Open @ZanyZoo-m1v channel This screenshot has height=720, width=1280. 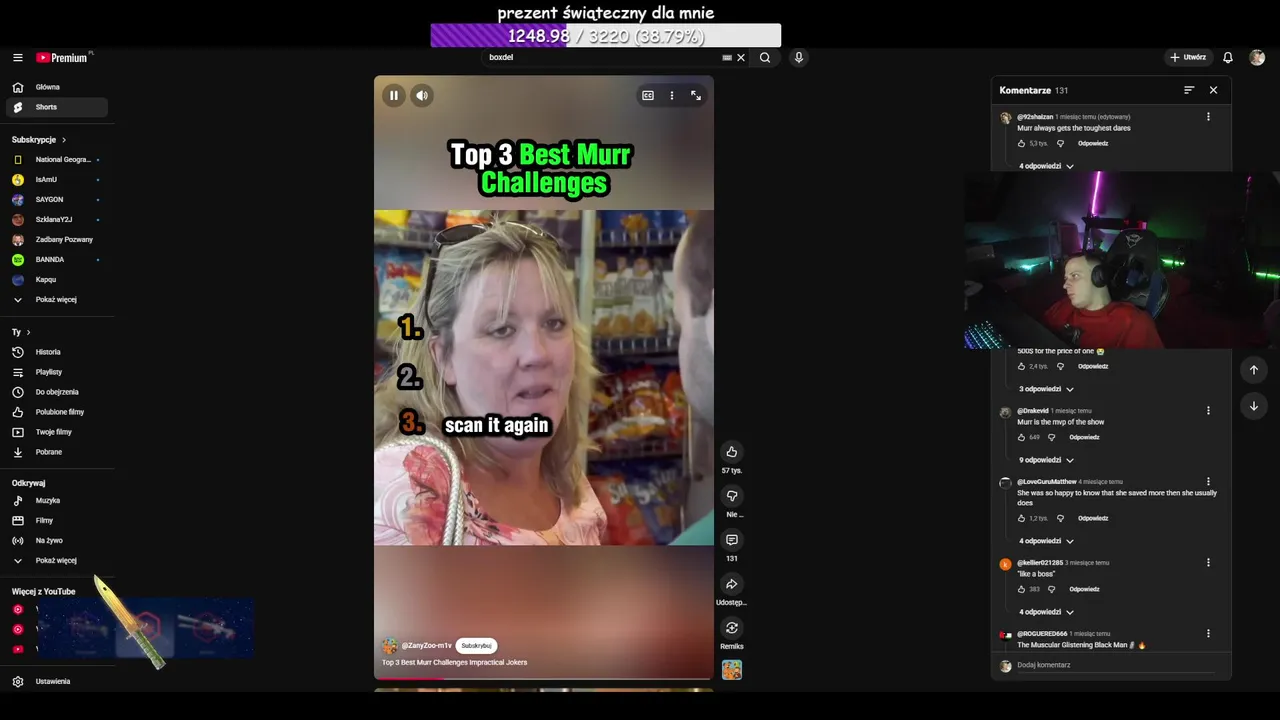pos(427,646)
